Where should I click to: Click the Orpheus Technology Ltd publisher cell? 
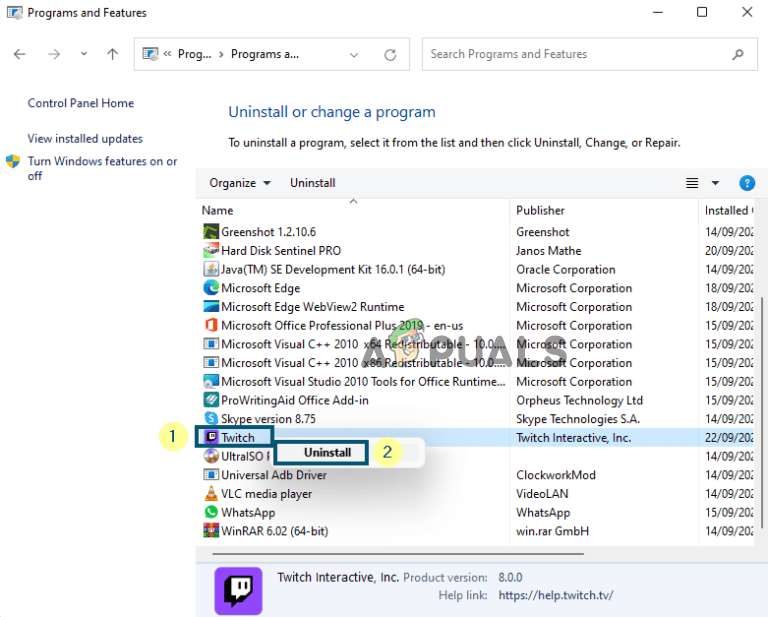click(579, 400)
